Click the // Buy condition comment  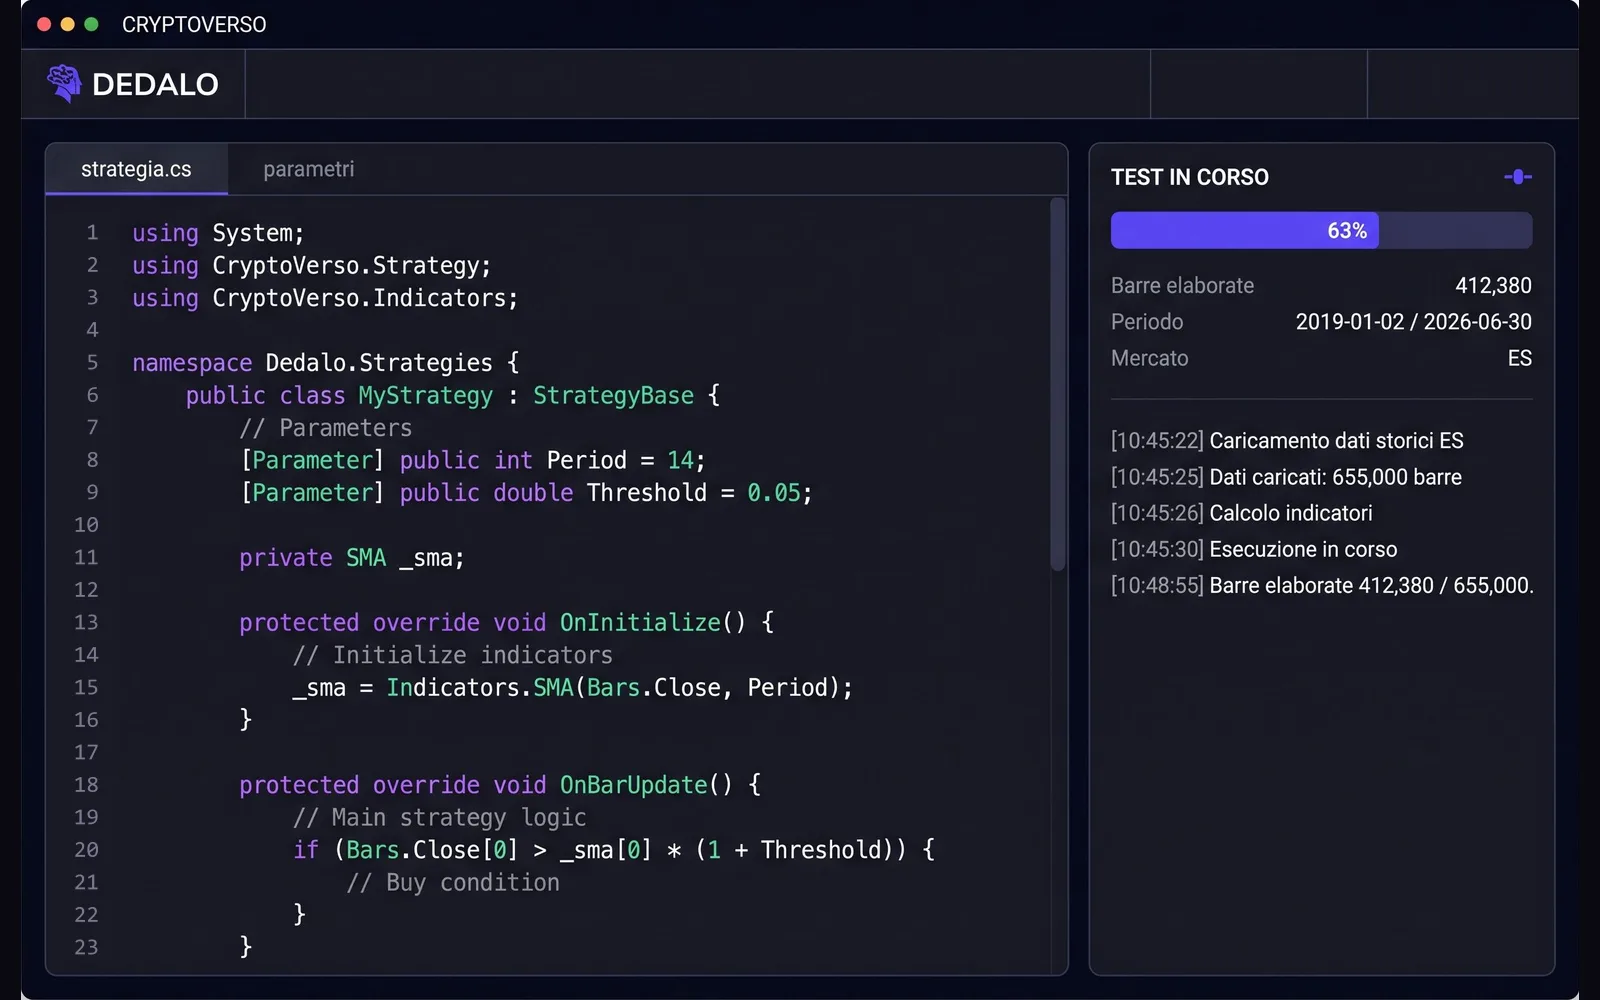coord(452,883)
